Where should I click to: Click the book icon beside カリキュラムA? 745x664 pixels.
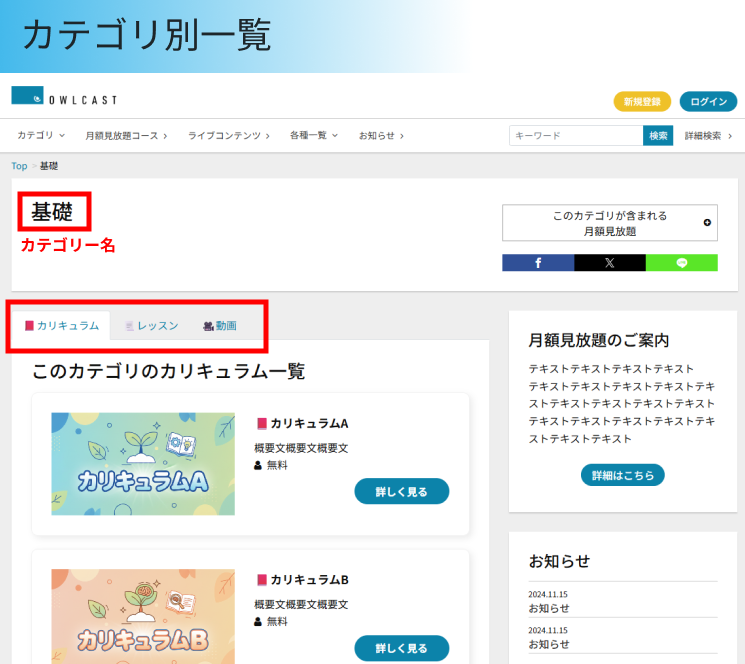coord(262,423)
